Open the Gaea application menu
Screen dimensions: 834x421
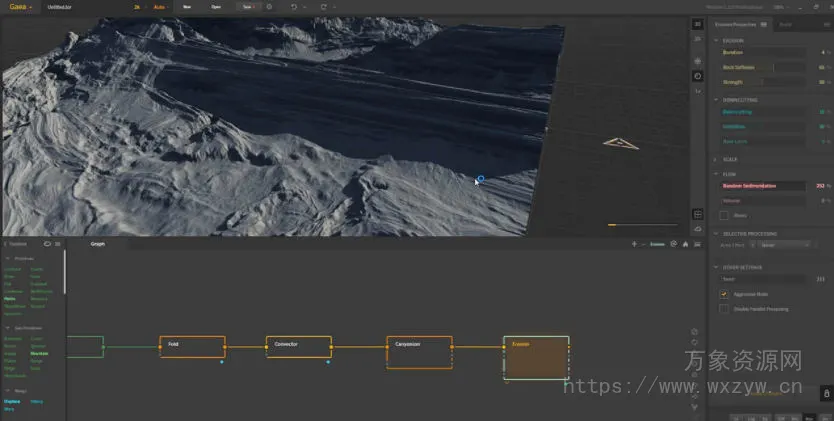point(21,6)
